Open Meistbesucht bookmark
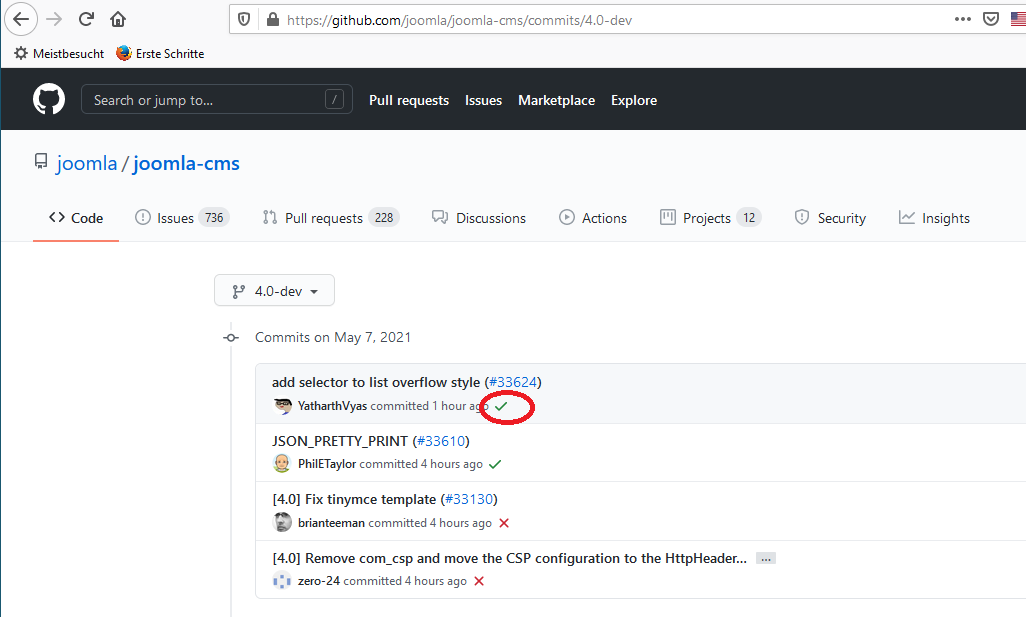Viewport: 1026px width, 617px height. 59,54
